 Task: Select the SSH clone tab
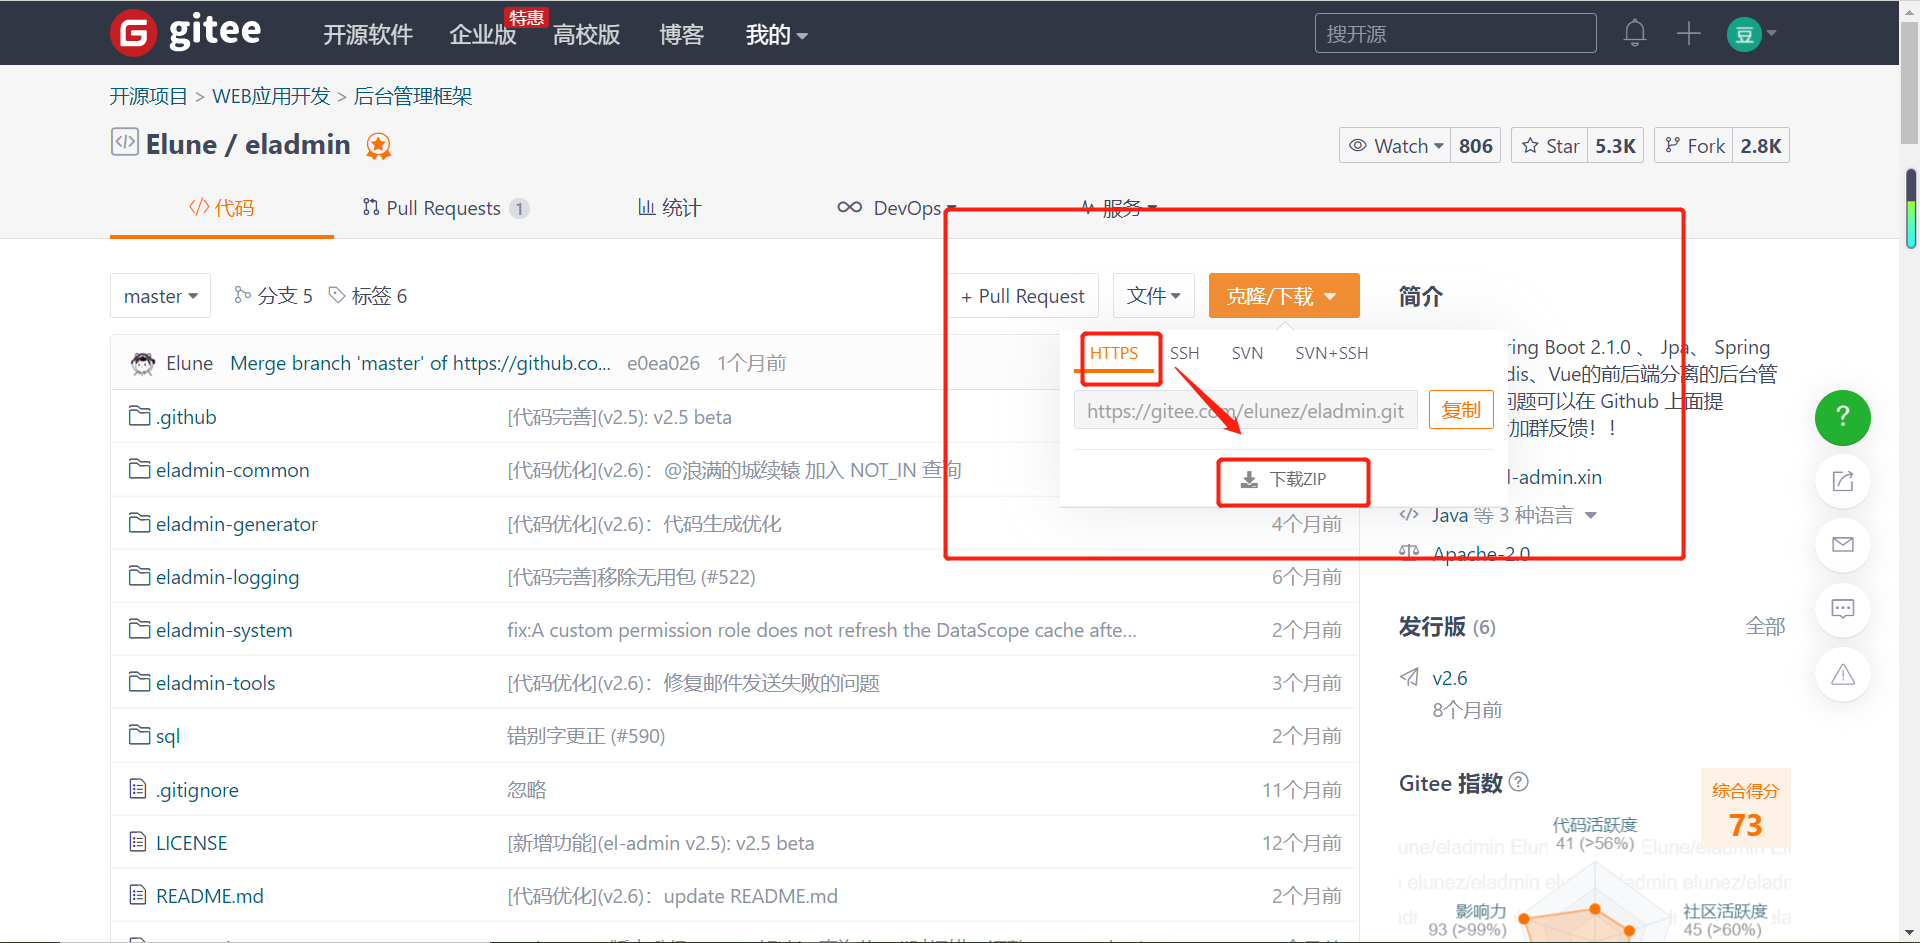pos(1184,353)
